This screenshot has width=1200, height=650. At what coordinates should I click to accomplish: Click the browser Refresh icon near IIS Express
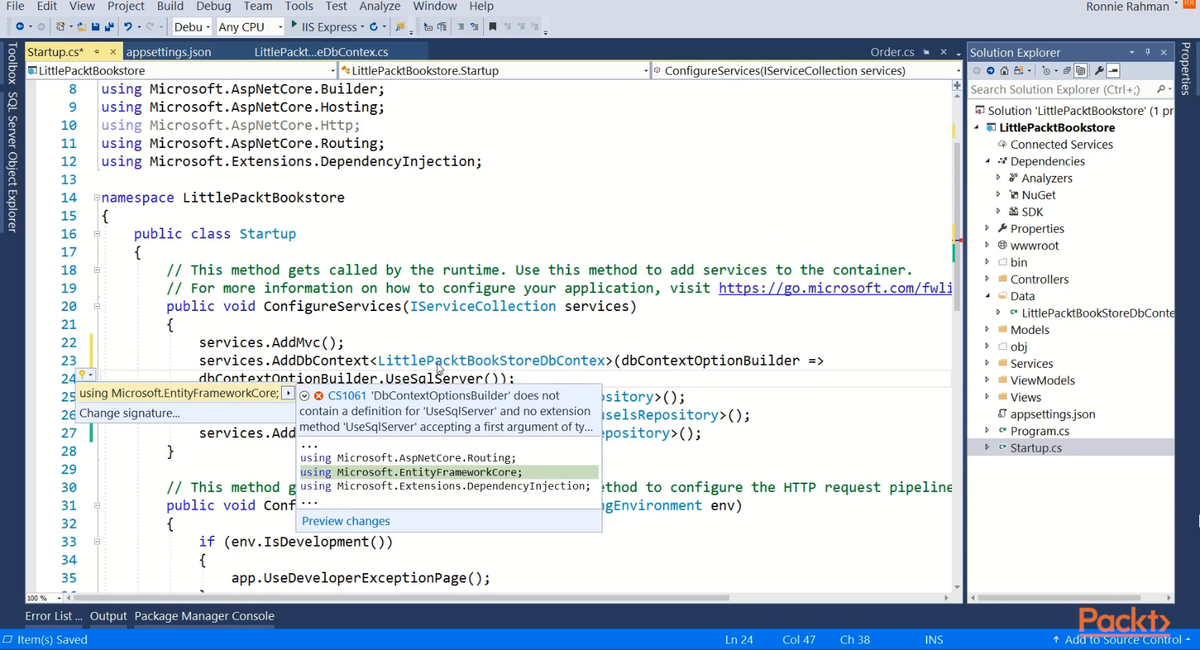coord(374,27)
